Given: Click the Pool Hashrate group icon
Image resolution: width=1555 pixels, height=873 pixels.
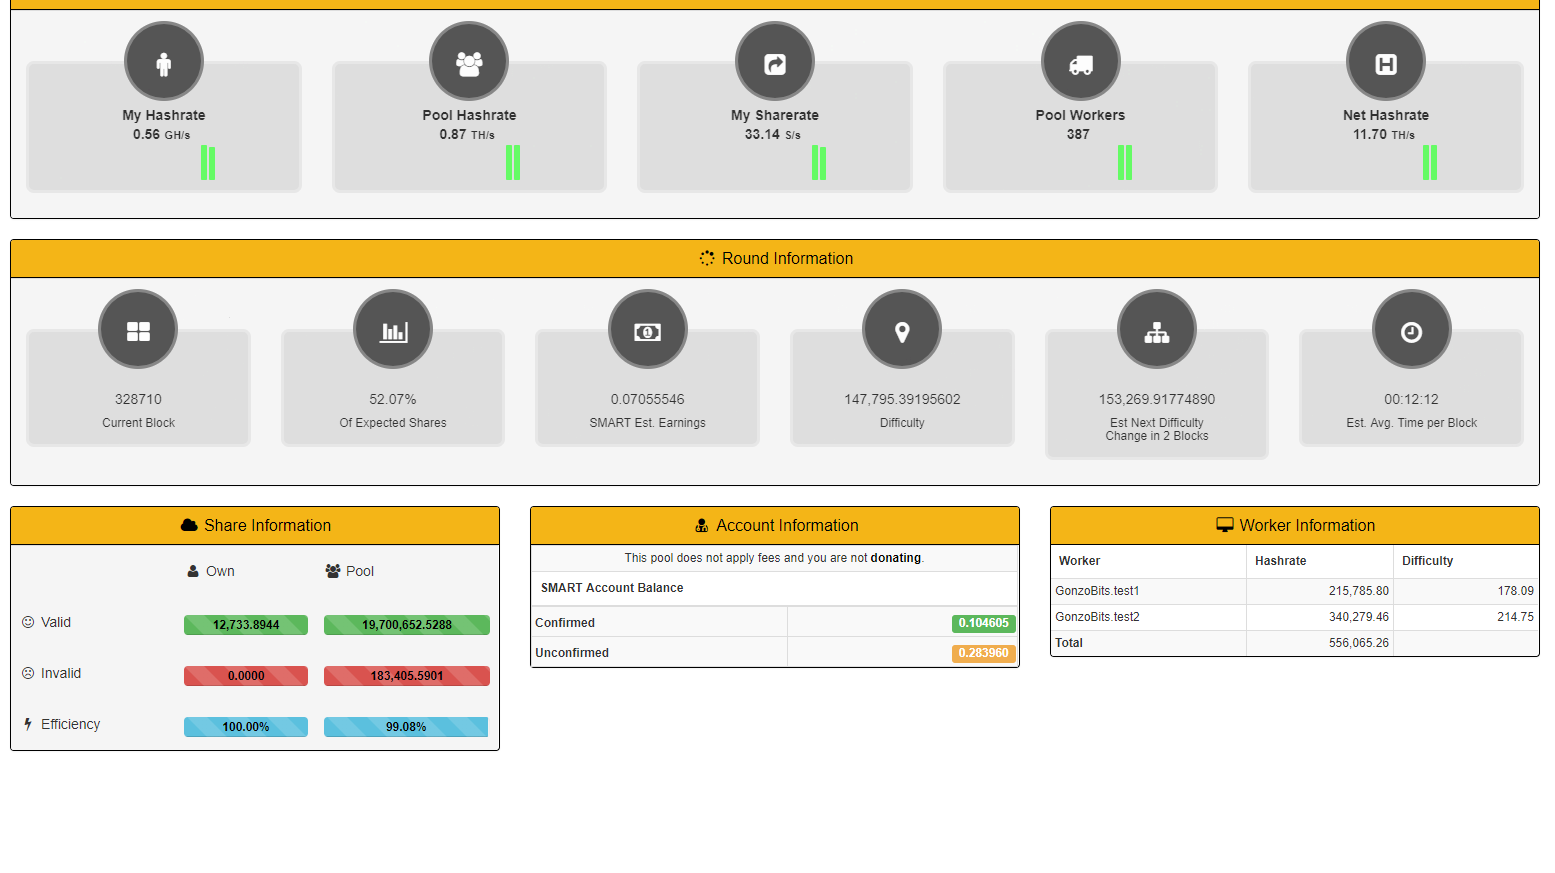Looking at the screenshot, I should point(469,62).
